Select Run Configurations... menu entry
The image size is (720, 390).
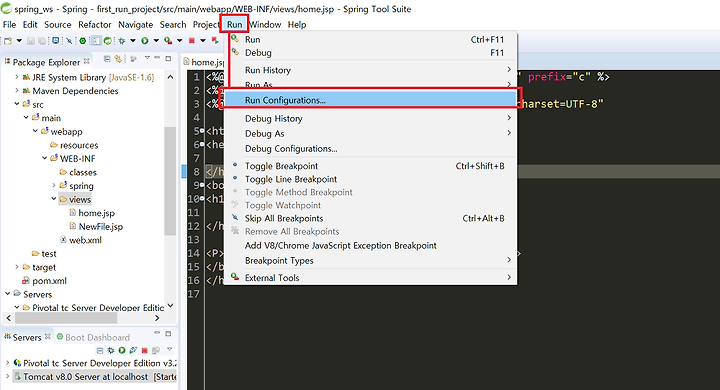click(370, 100)
